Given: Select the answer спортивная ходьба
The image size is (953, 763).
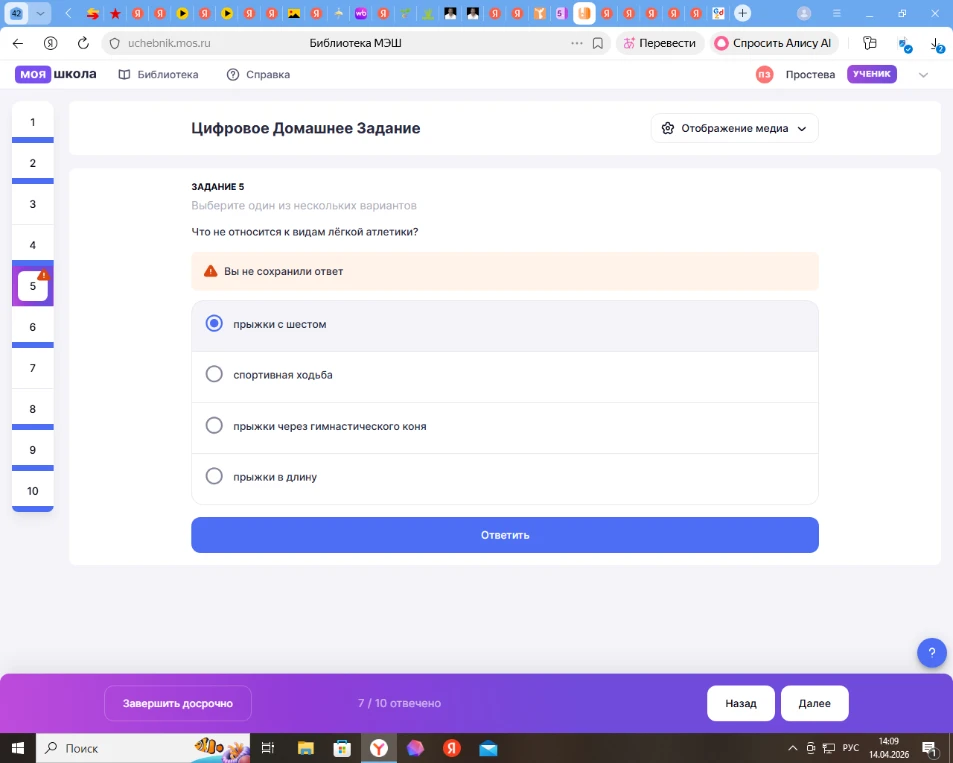Looking at the screenshot, I should (x=504, y=375).
